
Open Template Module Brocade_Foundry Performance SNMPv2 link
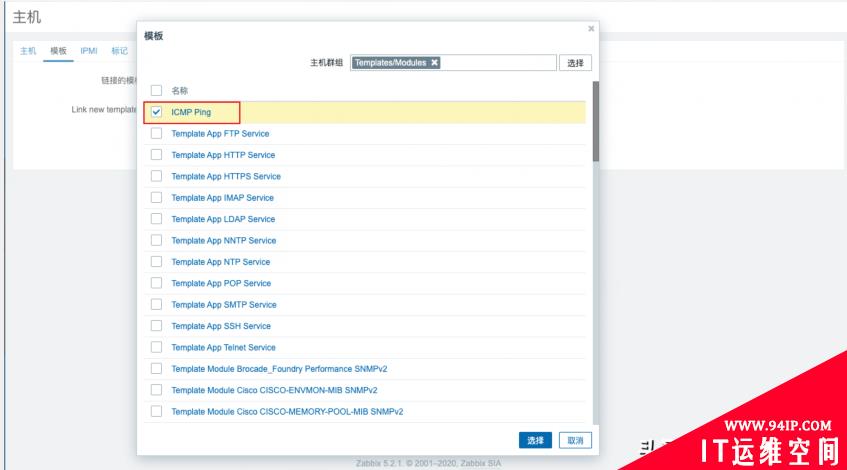point(279,368)
